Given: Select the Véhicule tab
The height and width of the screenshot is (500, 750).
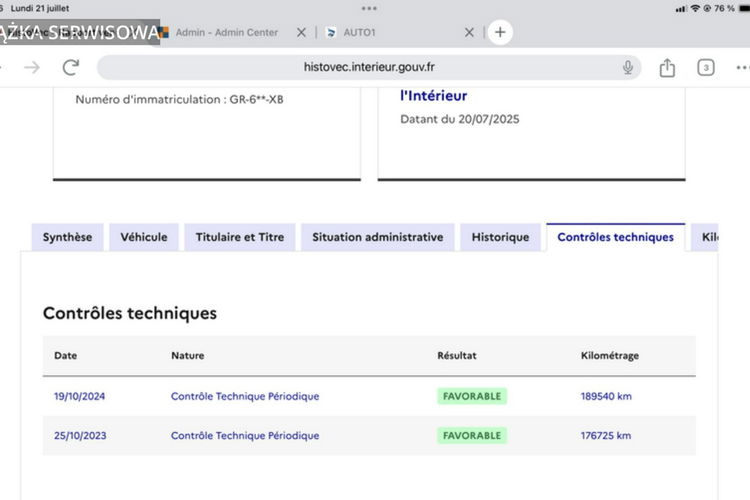Looking at the screenshot, I should tap(144, 237).
